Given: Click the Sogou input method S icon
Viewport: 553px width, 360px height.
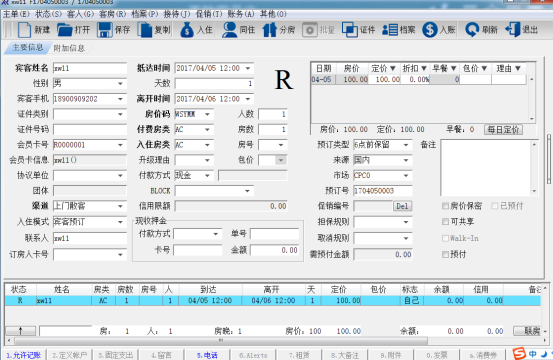Looking at the screenshot, I should (519, 353).
